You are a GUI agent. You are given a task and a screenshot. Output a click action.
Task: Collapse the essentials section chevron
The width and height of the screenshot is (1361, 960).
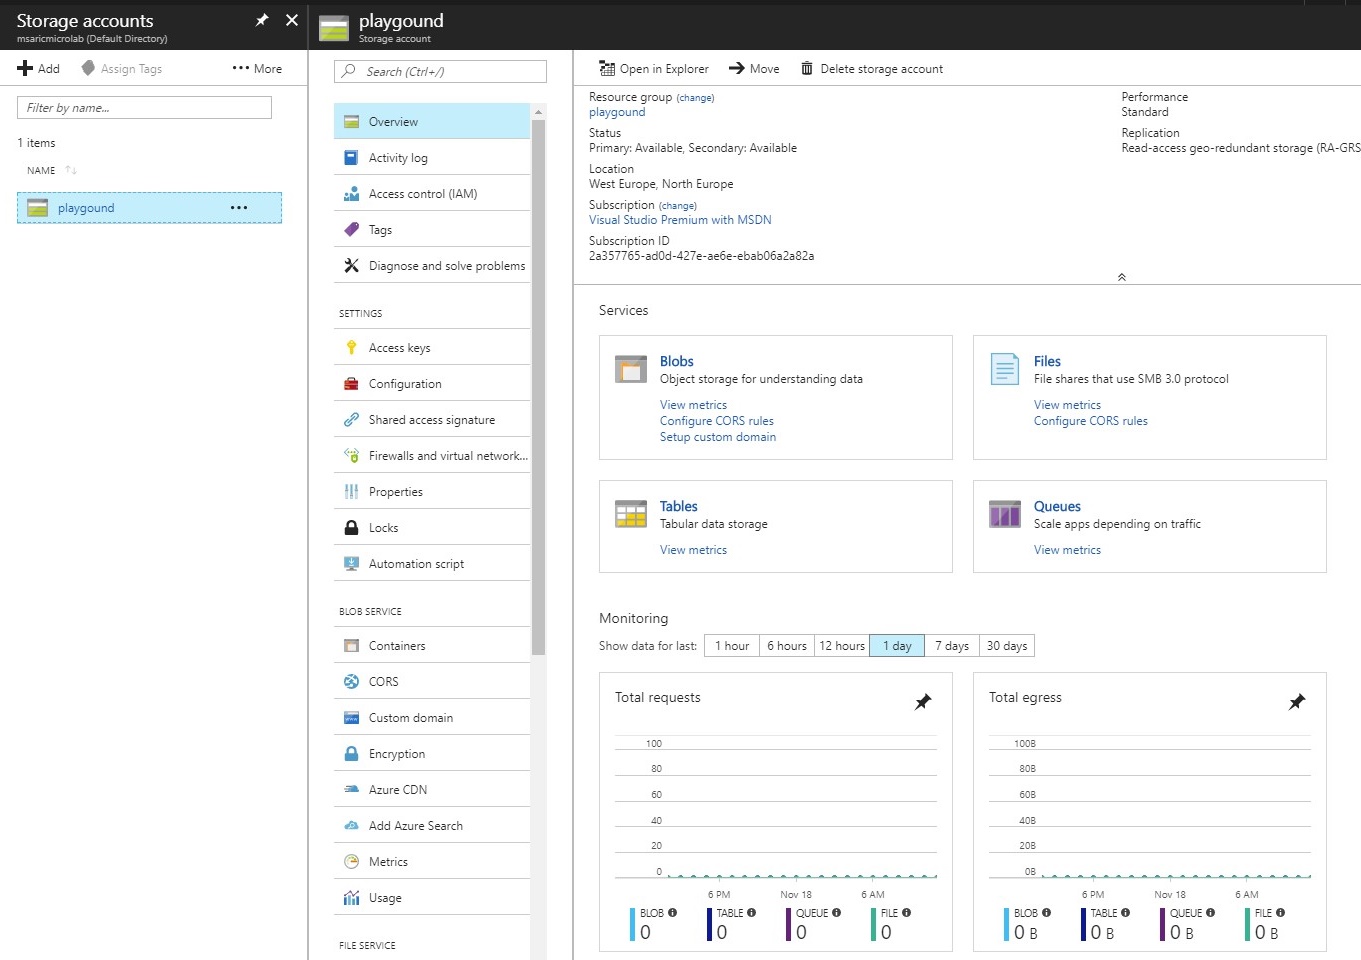(1121, 277)
